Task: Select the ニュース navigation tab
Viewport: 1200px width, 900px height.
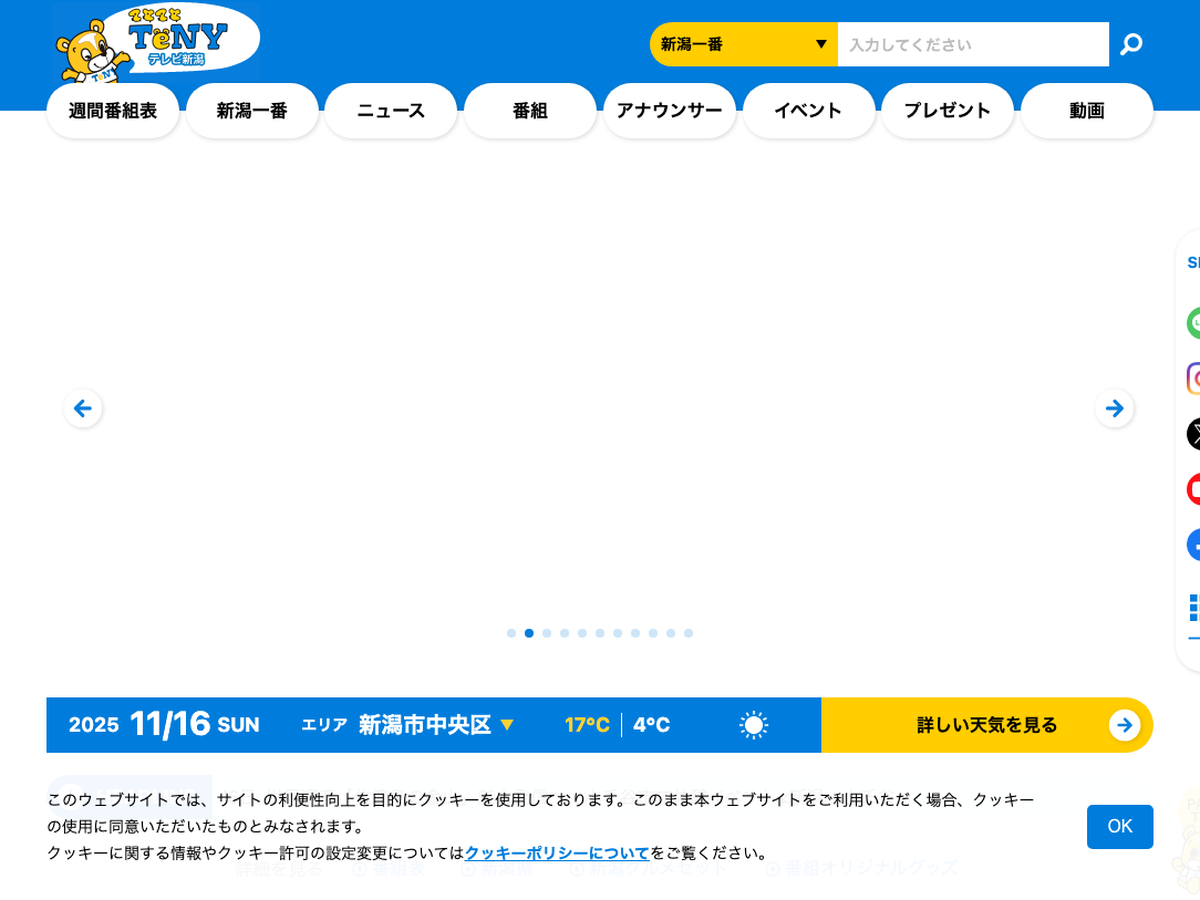Action: [x=391, y=111]
